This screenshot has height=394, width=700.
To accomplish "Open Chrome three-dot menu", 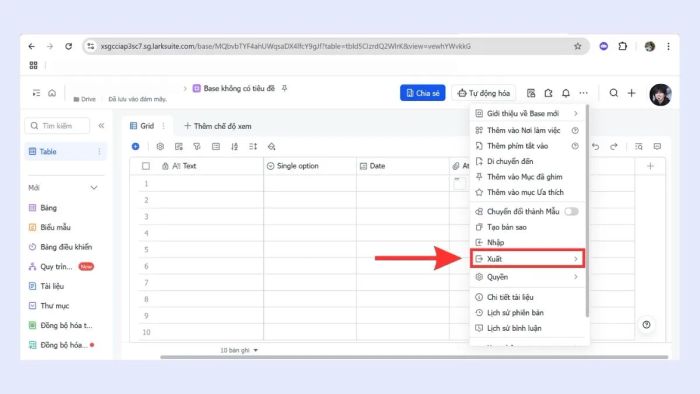I will coord(668,46).
